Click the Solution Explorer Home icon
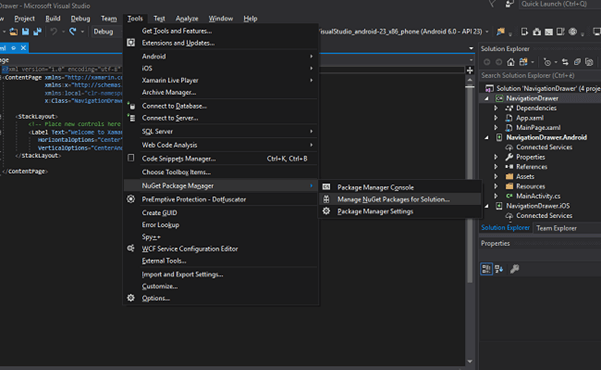This screenshot has height=370, width=601. [x=511, y=62]
